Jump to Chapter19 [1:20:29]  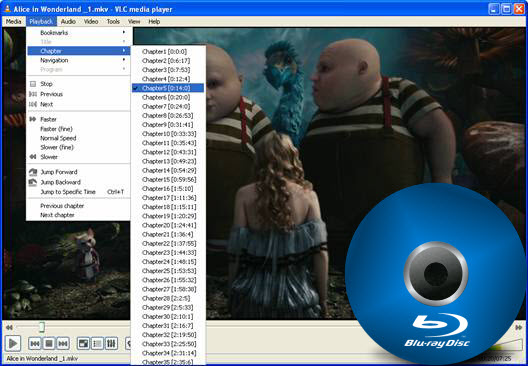coord(168,216)
